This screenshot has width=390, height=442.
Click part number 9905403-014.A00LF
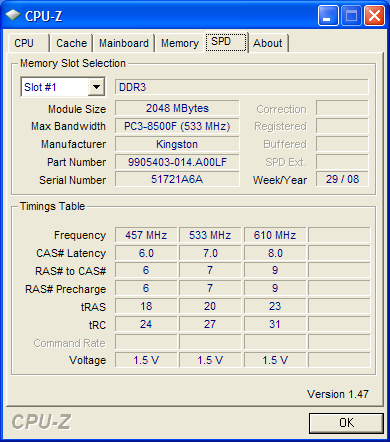pyautogui.click(x=177, y=162)
